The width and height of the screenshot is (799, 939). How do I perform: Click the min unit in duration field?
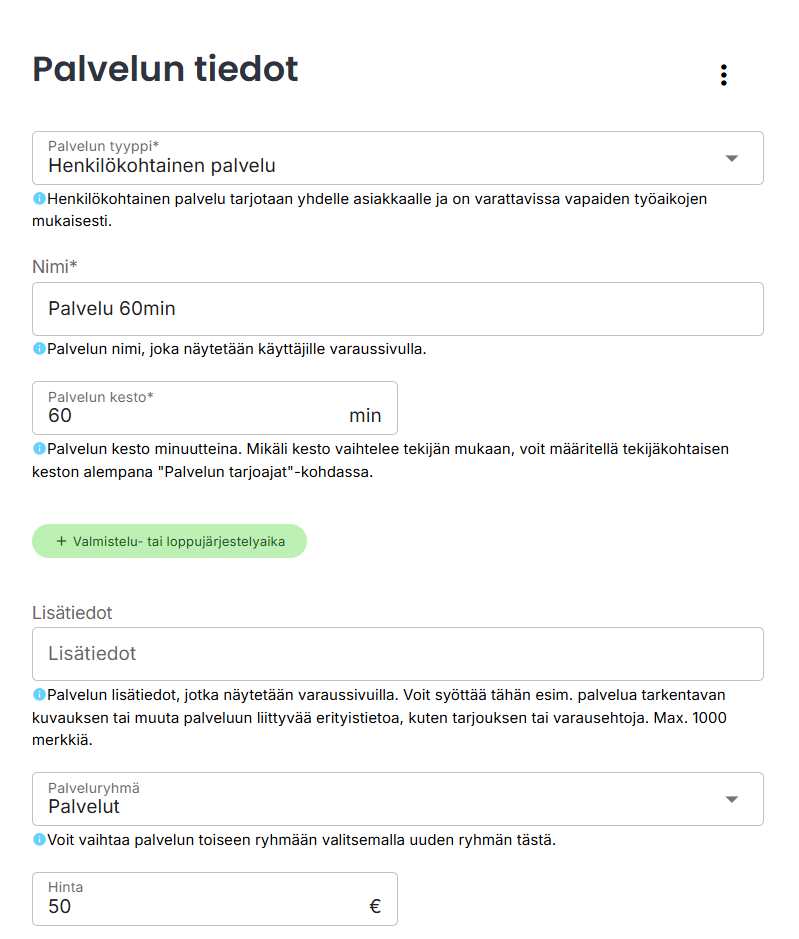(x=365, y=415)
